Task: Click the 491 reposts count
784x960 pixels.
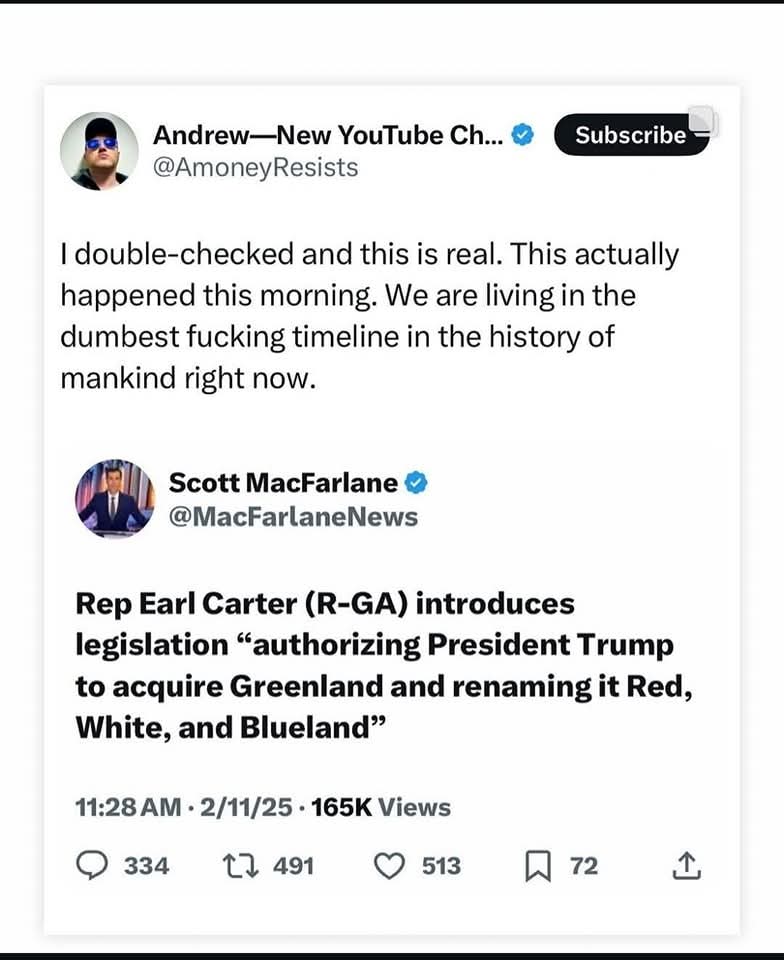Action: pyautogui.click(x=293, y=866)
